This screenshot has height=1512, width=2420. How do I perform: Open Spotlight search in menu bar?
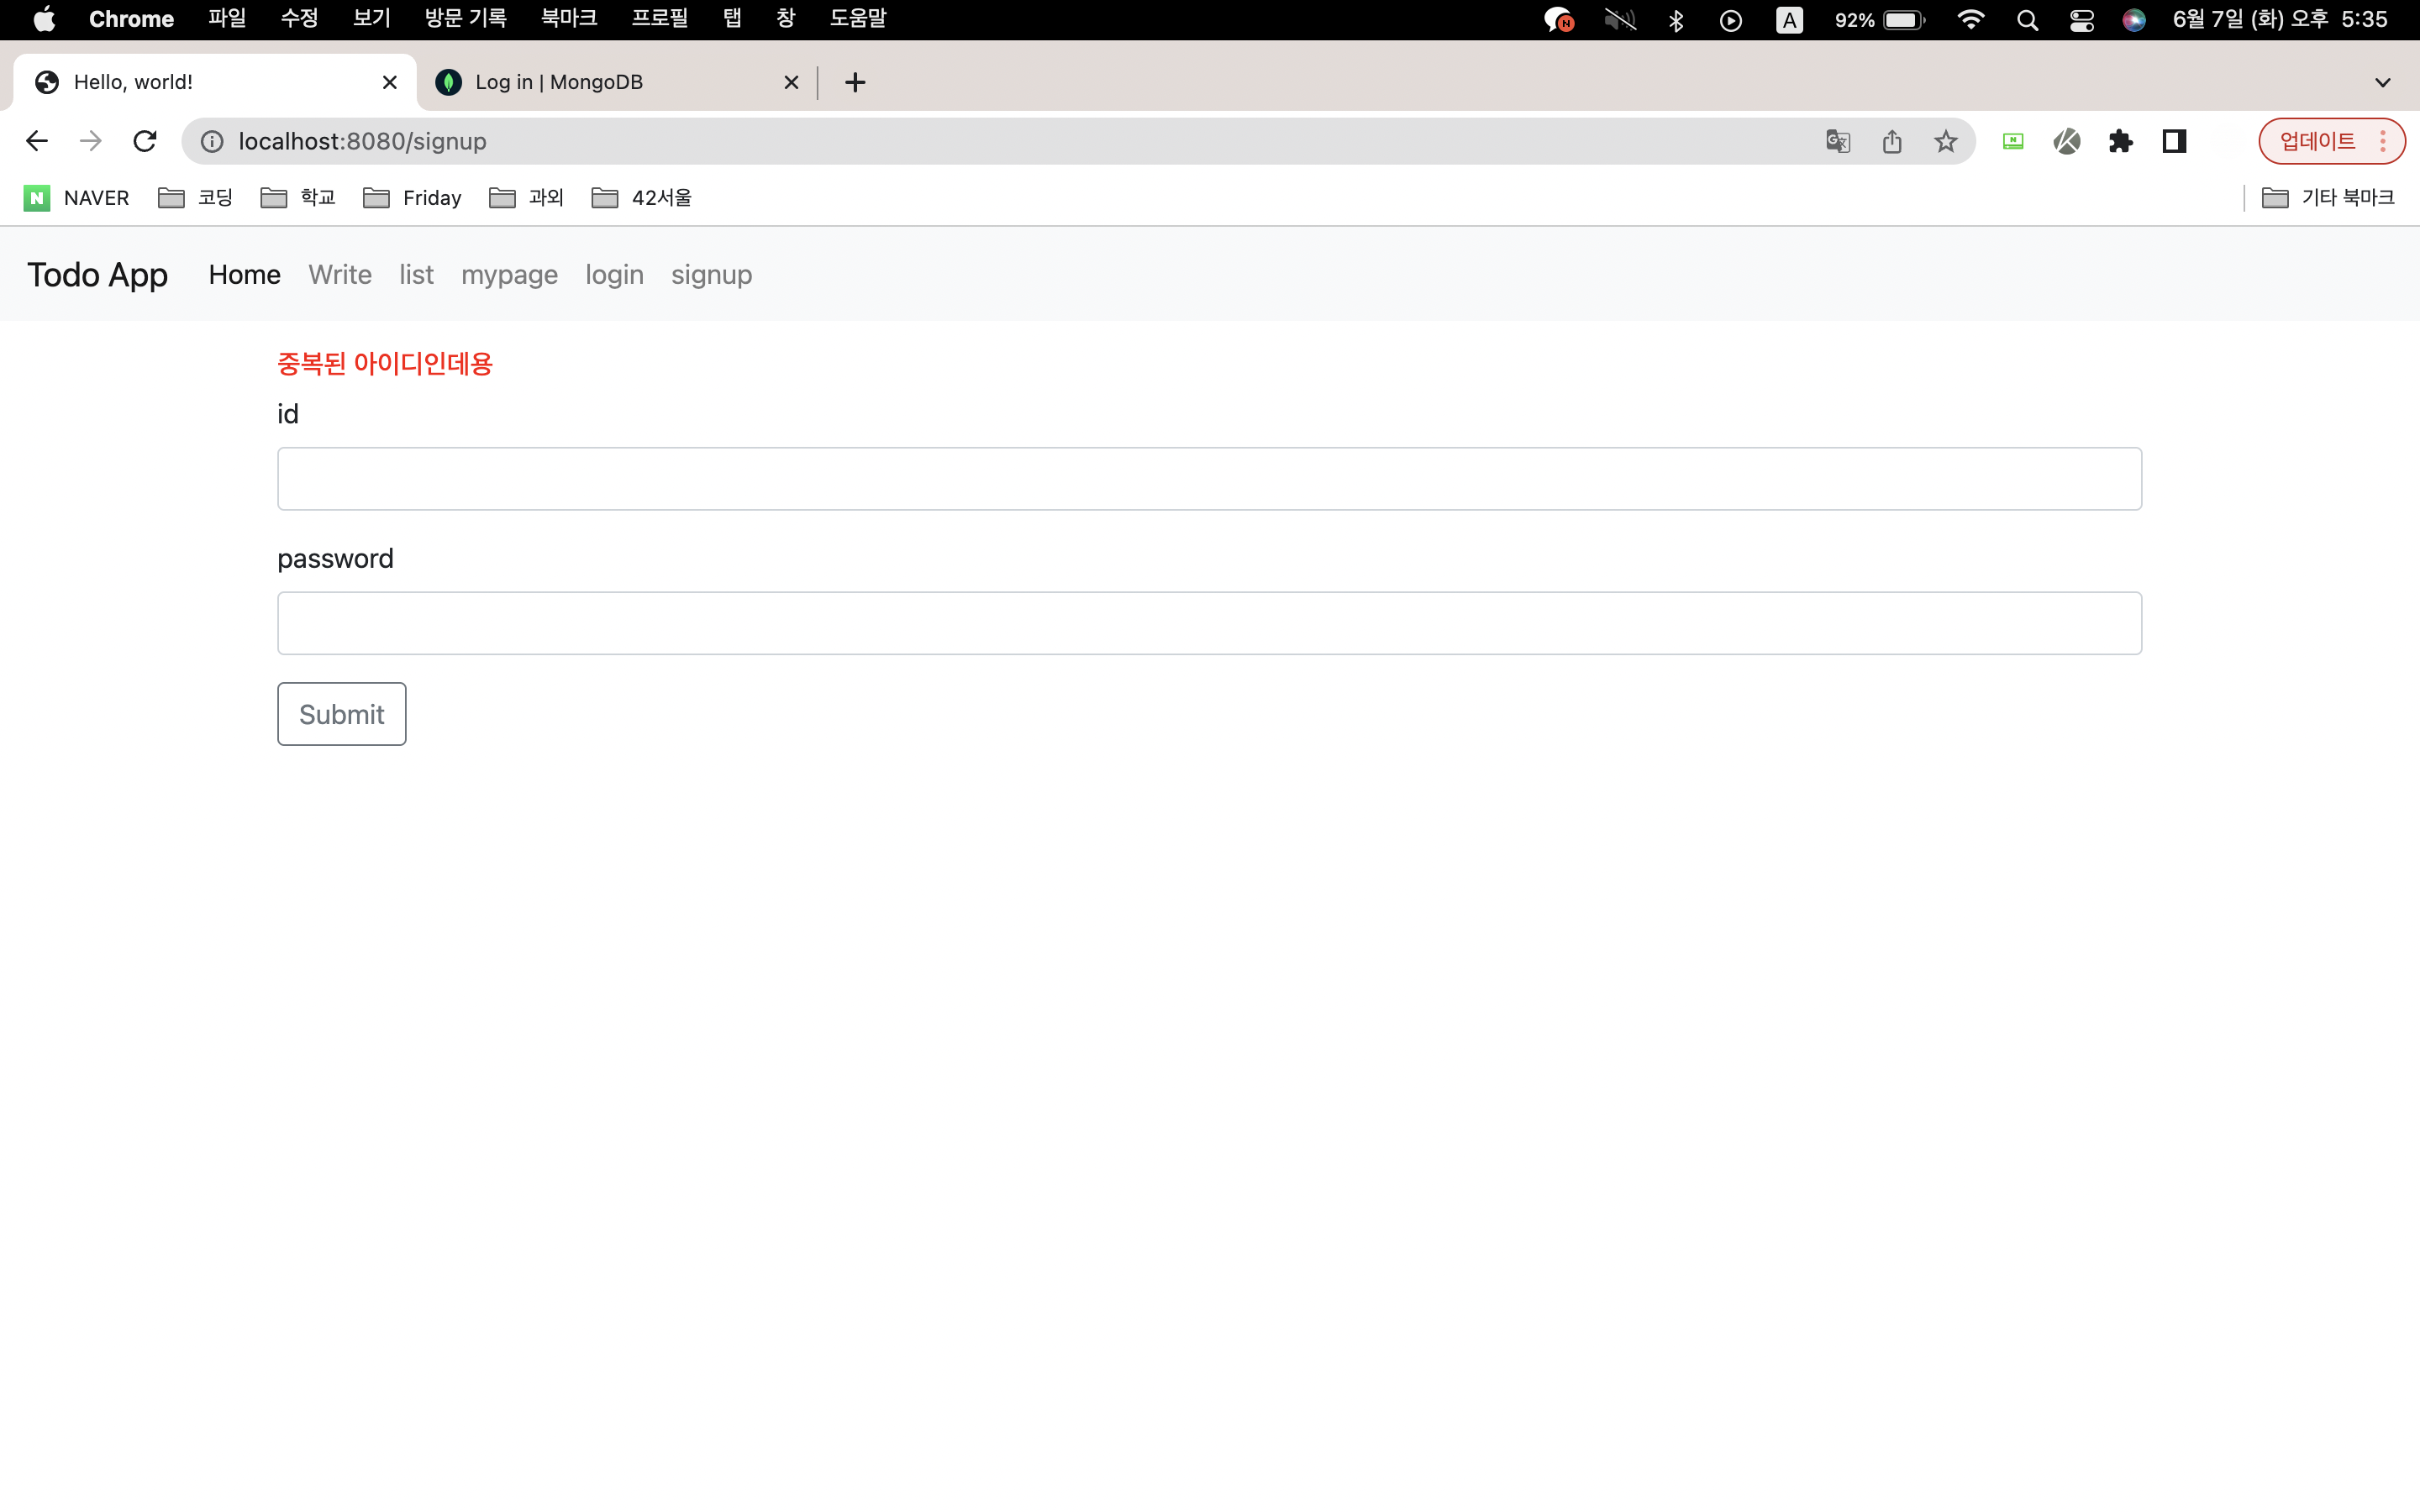pos(2027,20)
